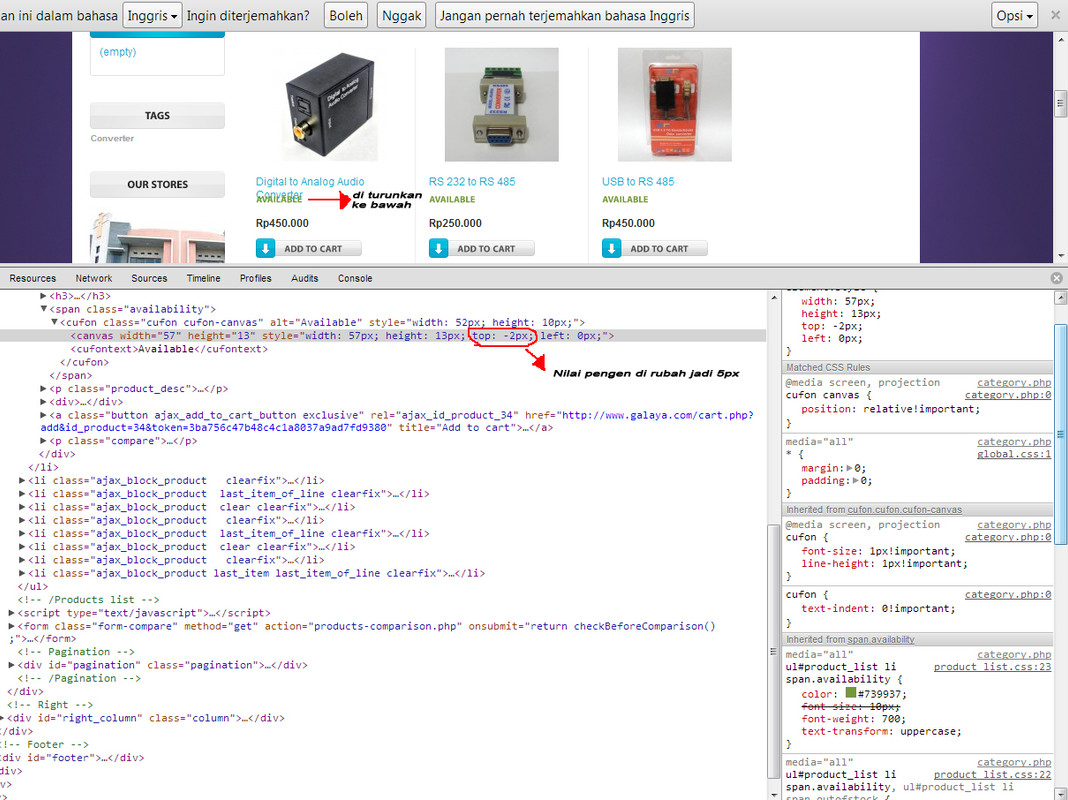Open the product_list.css:23 source link
1068x800 pixels.
coord(992,667)
